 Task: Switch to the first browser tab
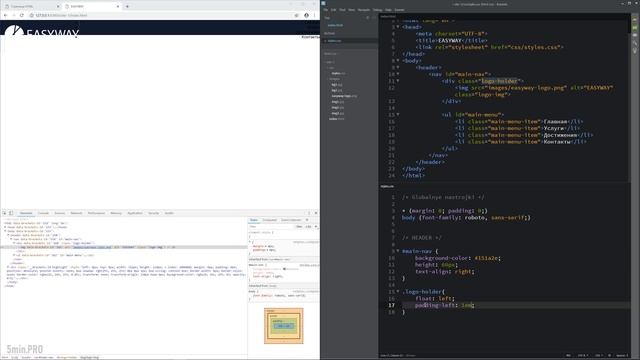[x=32, y=7]
